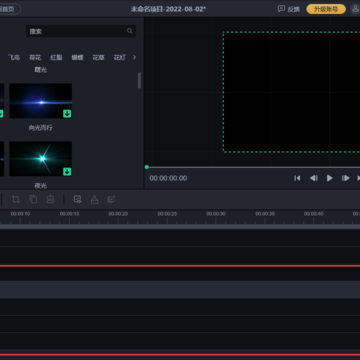Click the 00:00:40 ruler mark
This screenshot has width=360, height=360.
pyautogui.click(x=314, y=214)
